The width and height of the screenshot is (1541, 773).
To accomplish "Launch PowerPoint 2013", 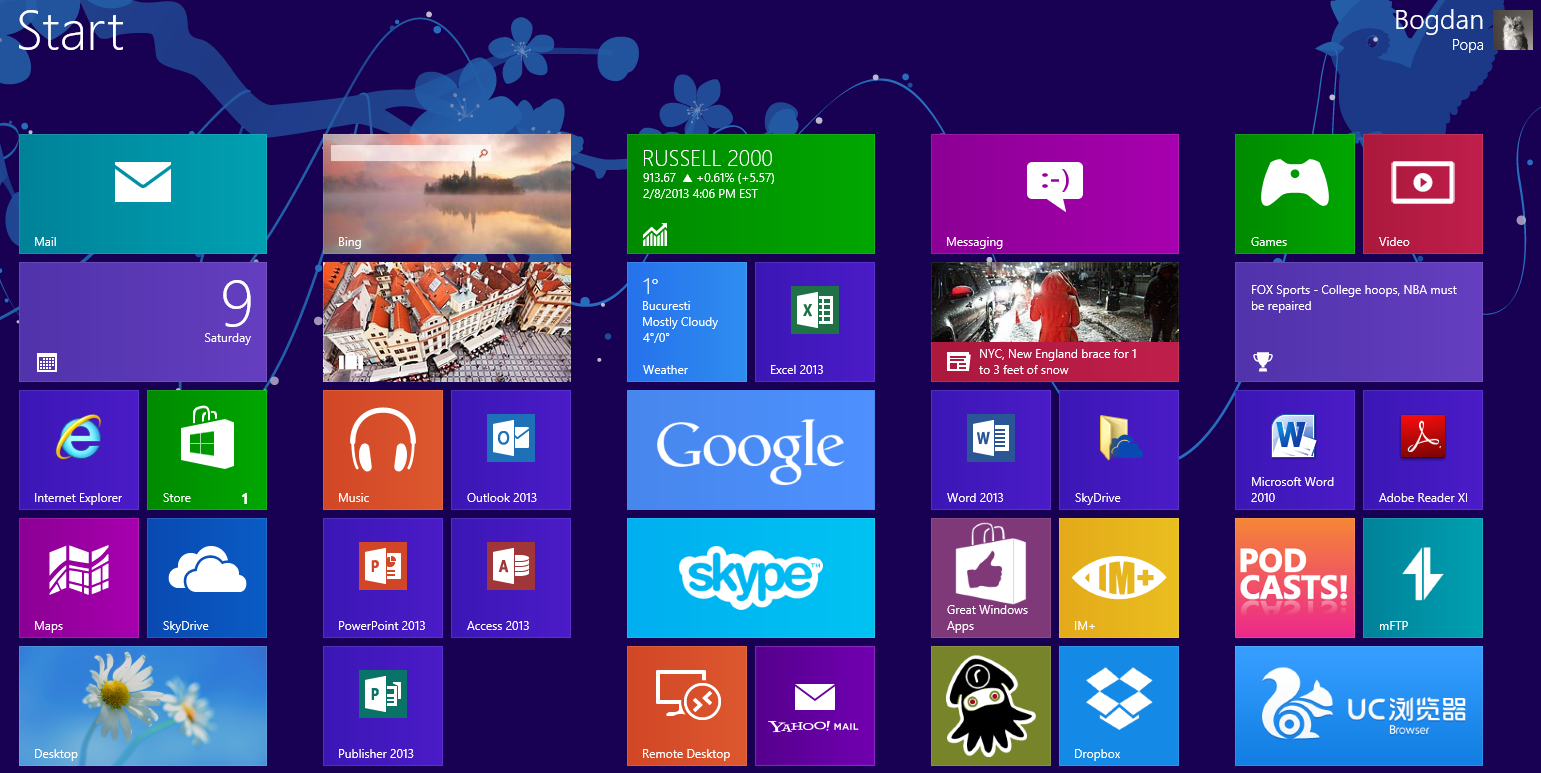I will pyautogui.click(x=383, y=577).
